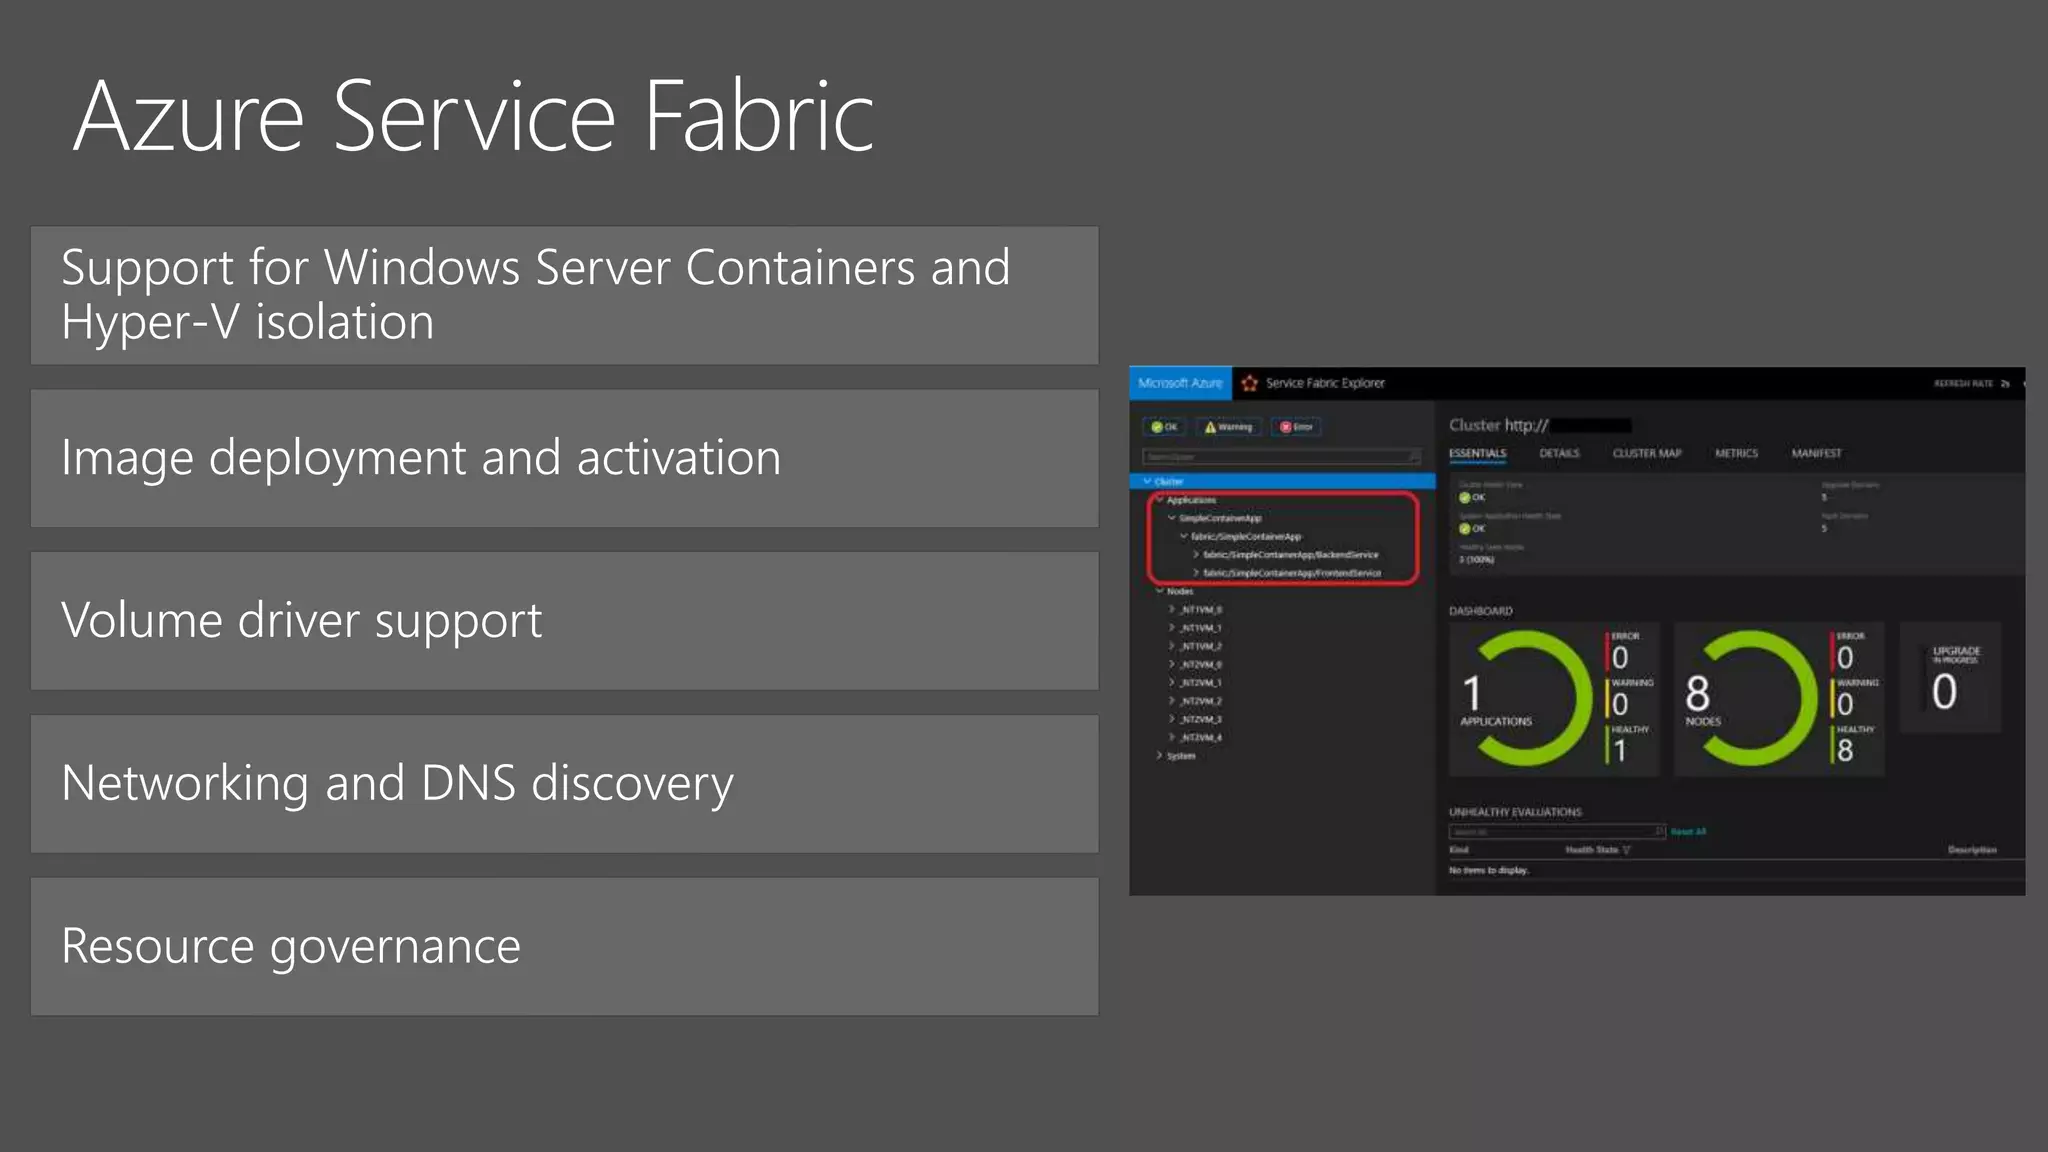Switch to the Details tab
This screenshot has width=2048, height=1152.
coord(1559,454)
